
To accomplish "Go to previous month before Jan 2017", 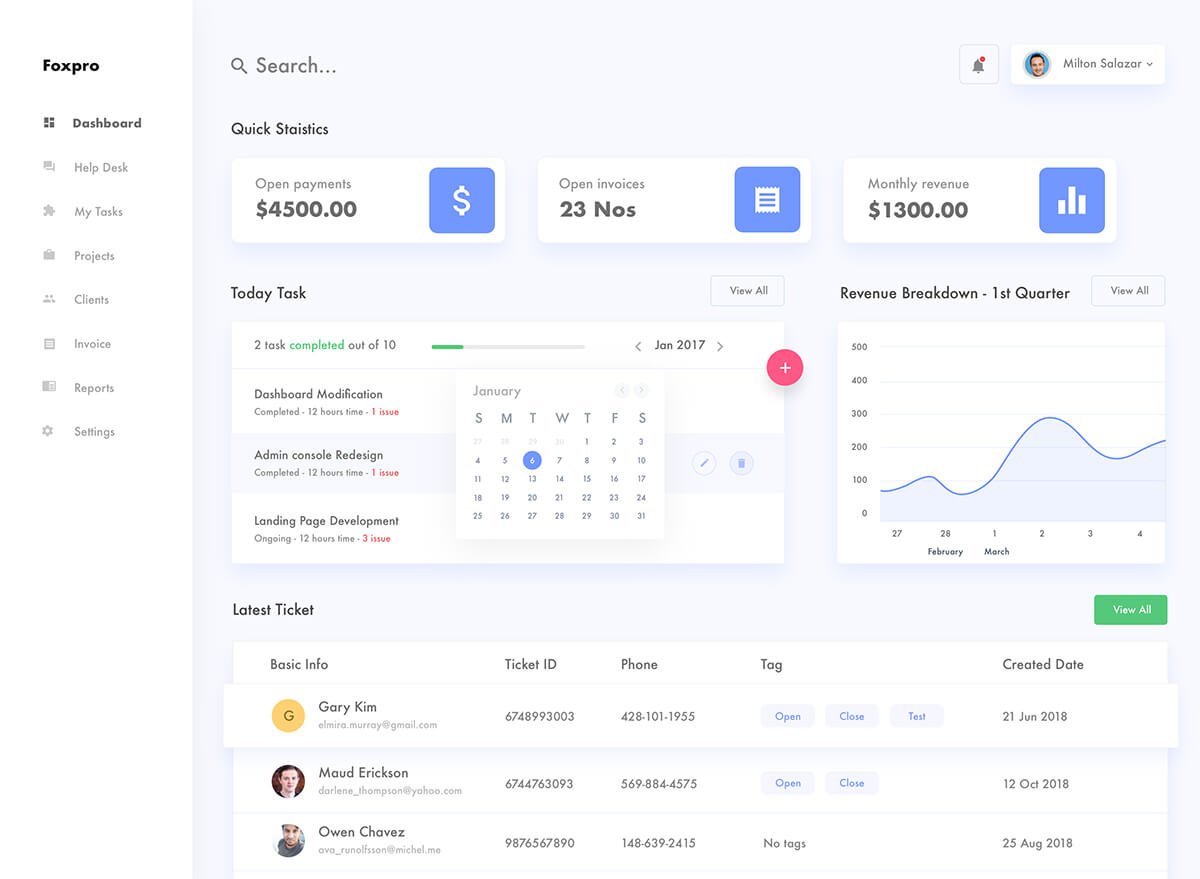I will [638, 346].
